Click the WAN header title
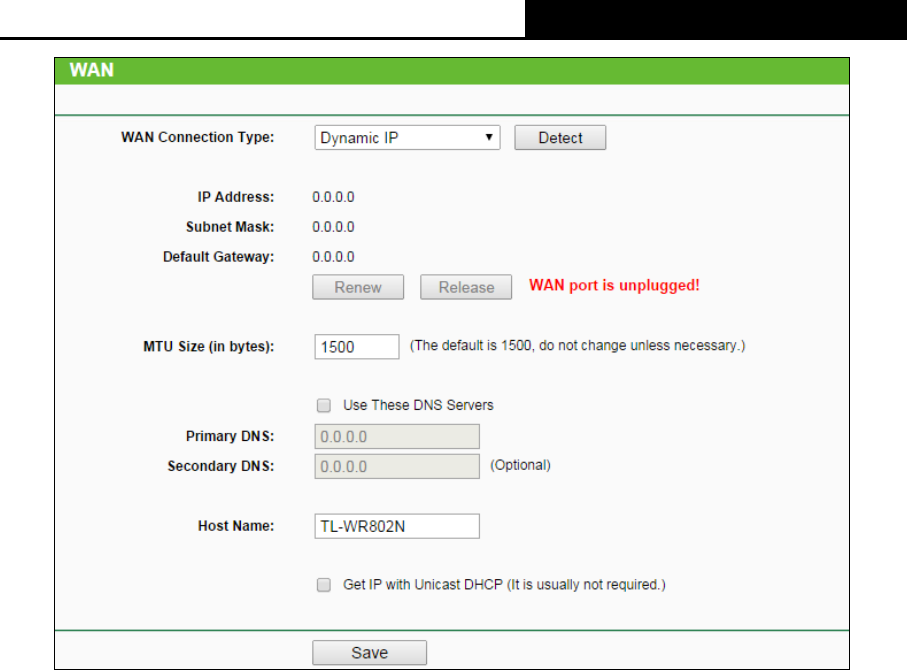This screenshot has width=907, height=670. [91, 70]
